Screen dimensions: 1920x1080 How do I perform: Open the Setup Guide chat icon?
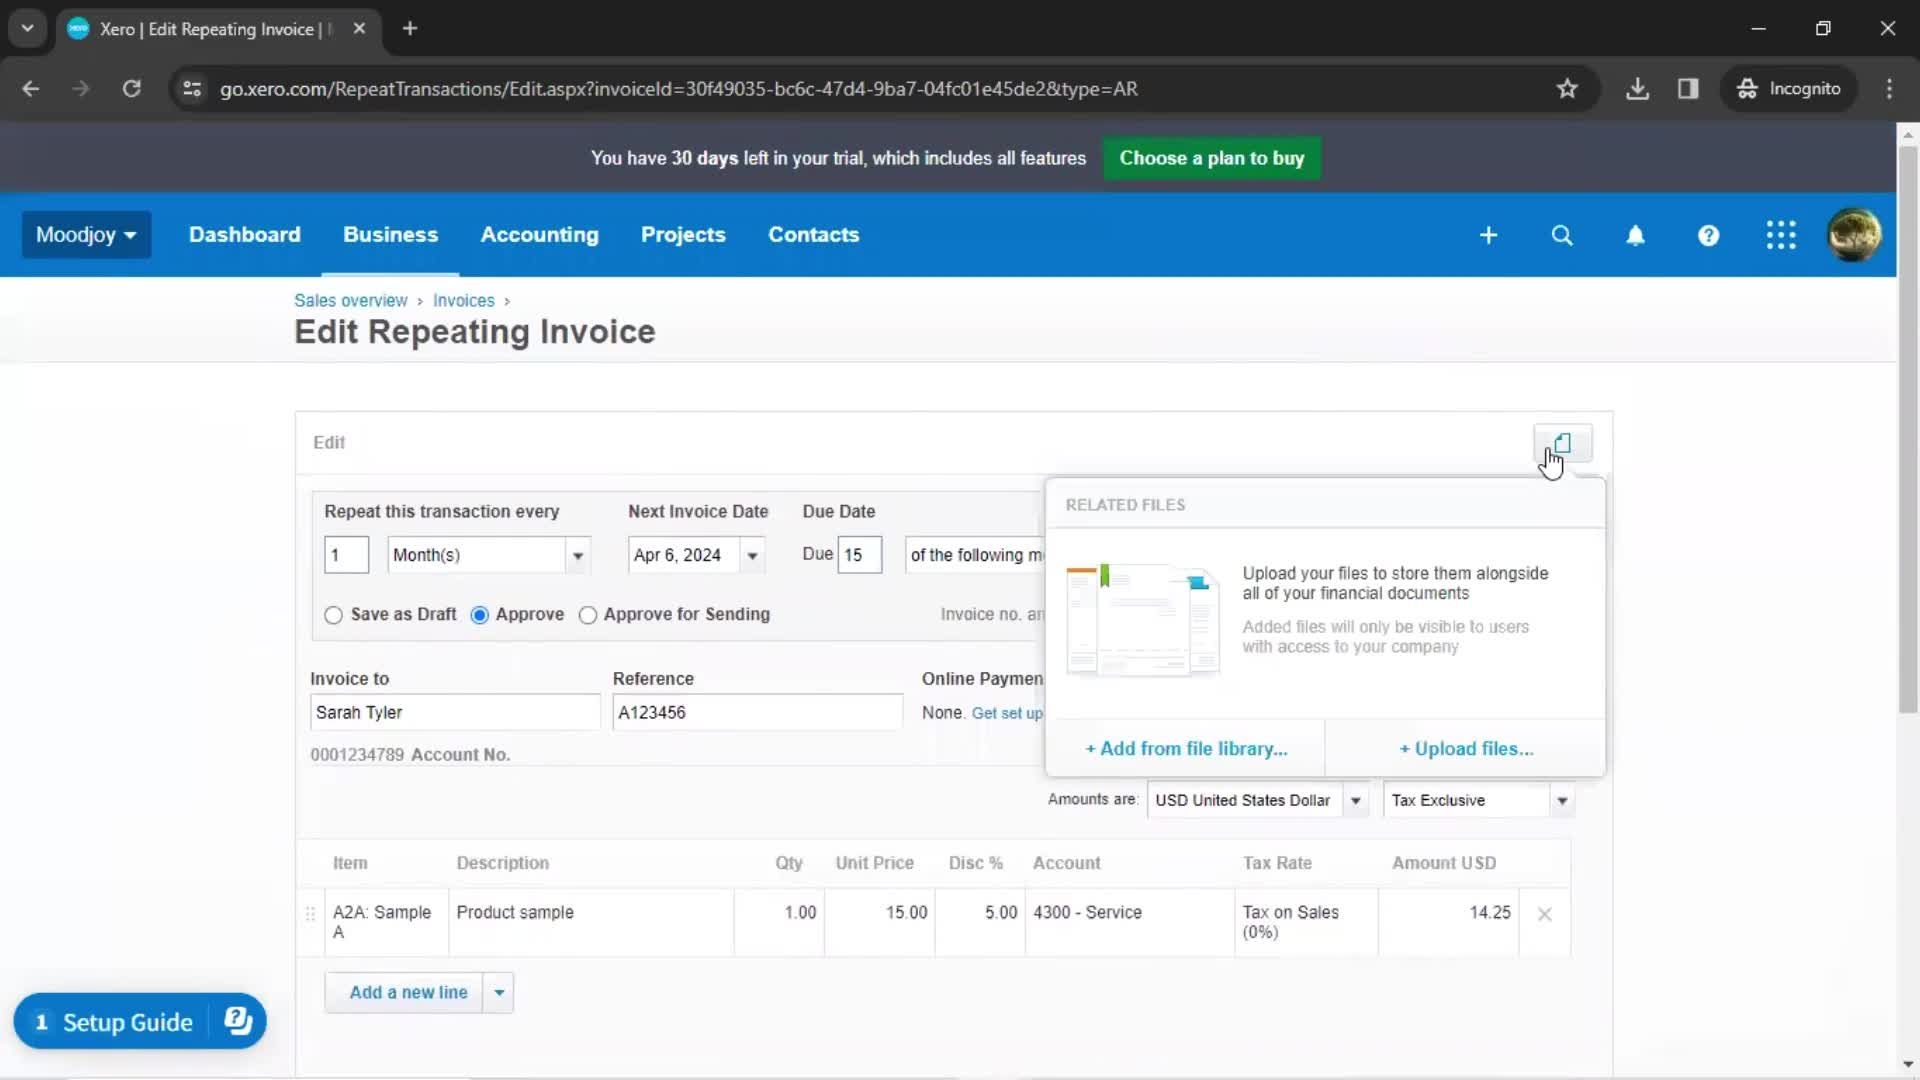click(x=238, y=1020)
